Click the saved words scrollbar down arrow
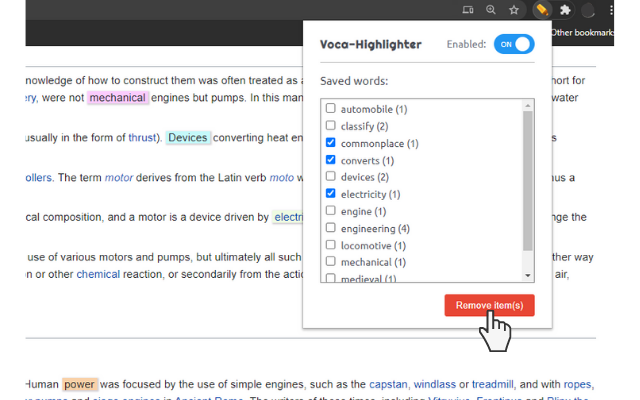The height and width of the screenshot is (400, 640). pyautogui.click(x=528, y=276)
